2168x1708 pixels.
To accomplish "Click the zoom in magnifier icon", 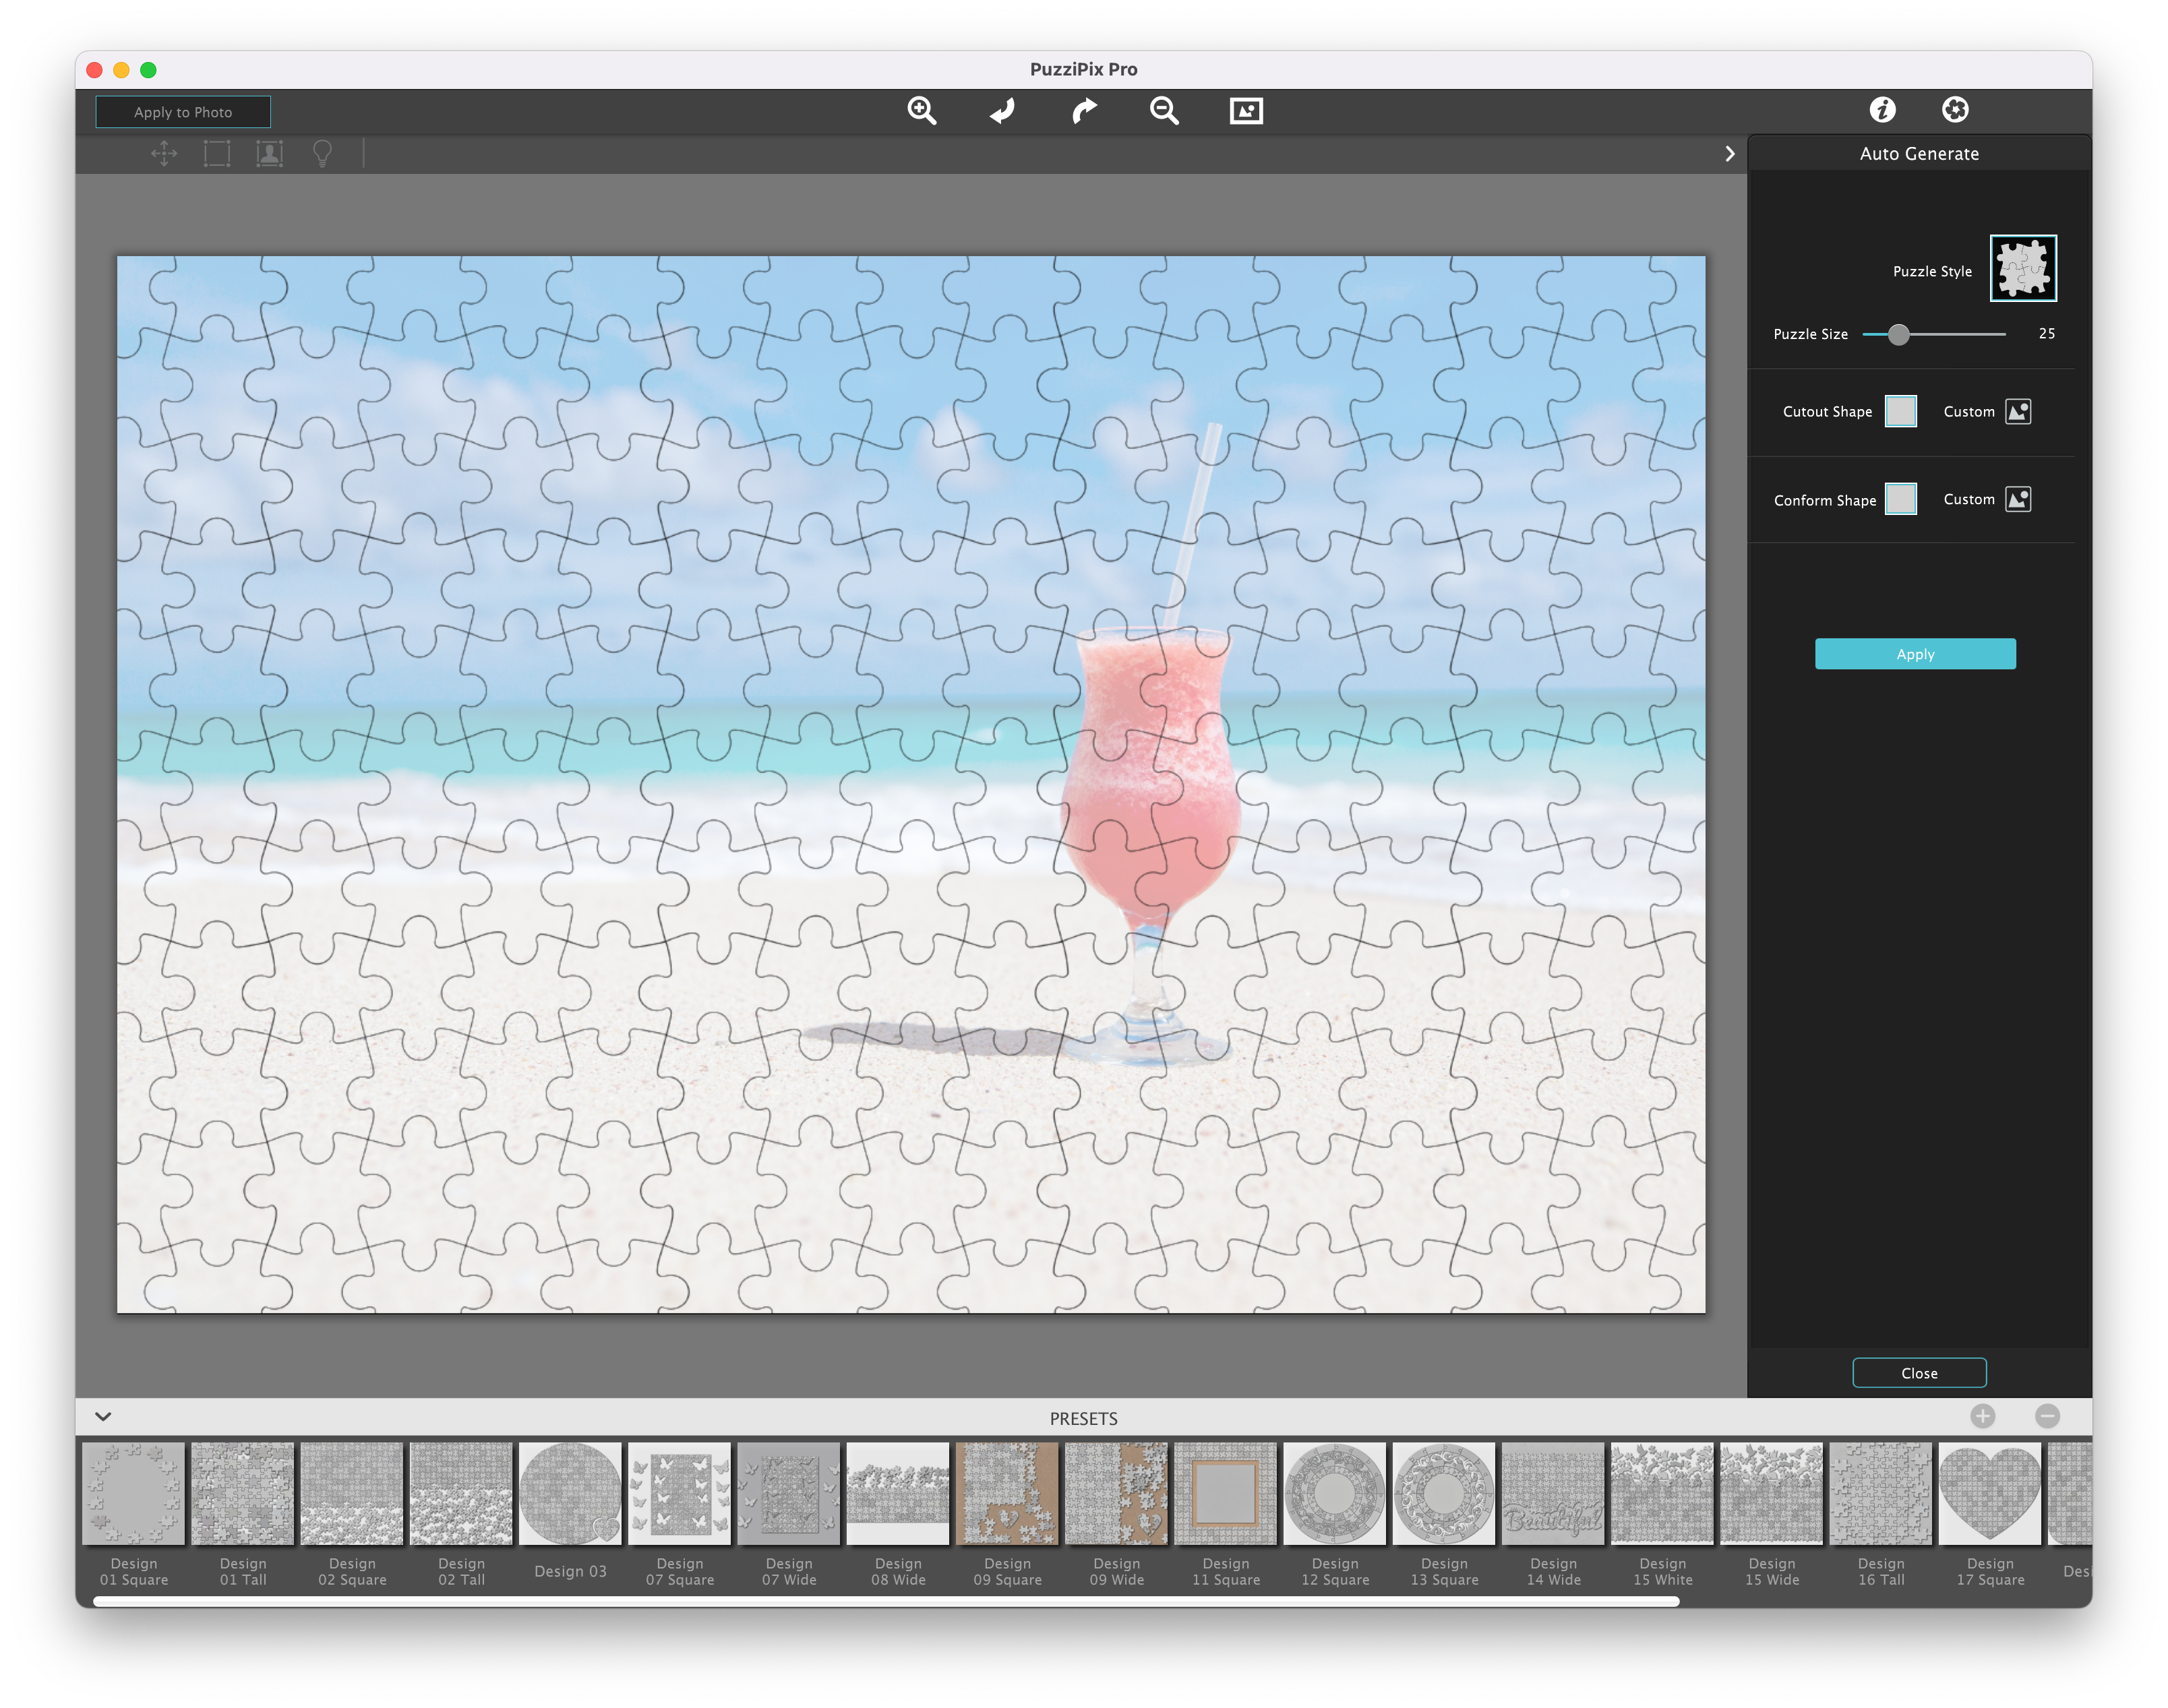I will 922,111.
